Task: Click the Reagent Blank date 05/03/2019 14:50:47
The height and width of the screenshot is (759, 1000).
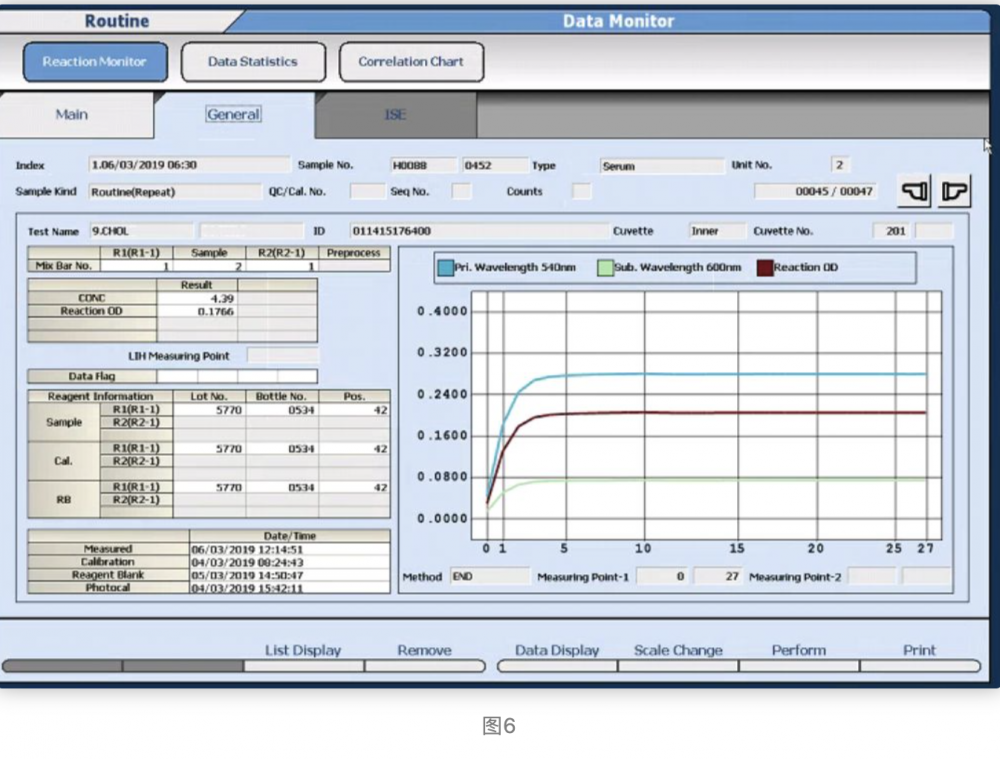Action: point(290,575)
